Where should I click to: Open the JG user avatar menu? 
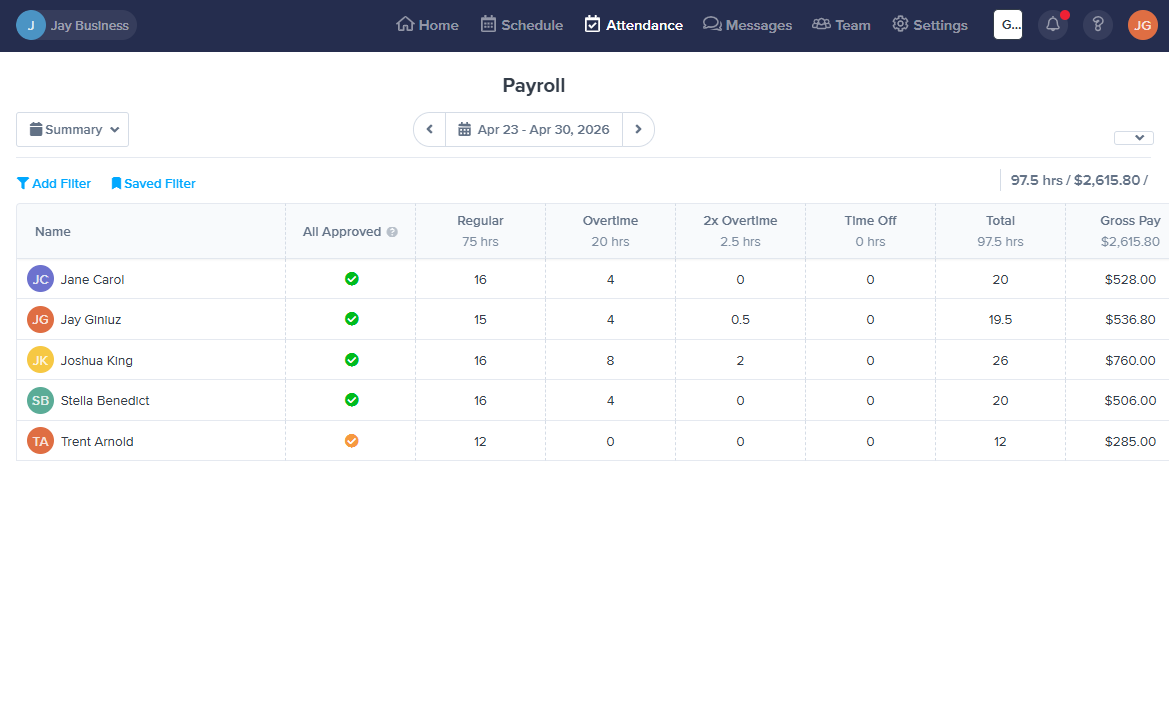pyautogui.click(x=1142, y=25)
